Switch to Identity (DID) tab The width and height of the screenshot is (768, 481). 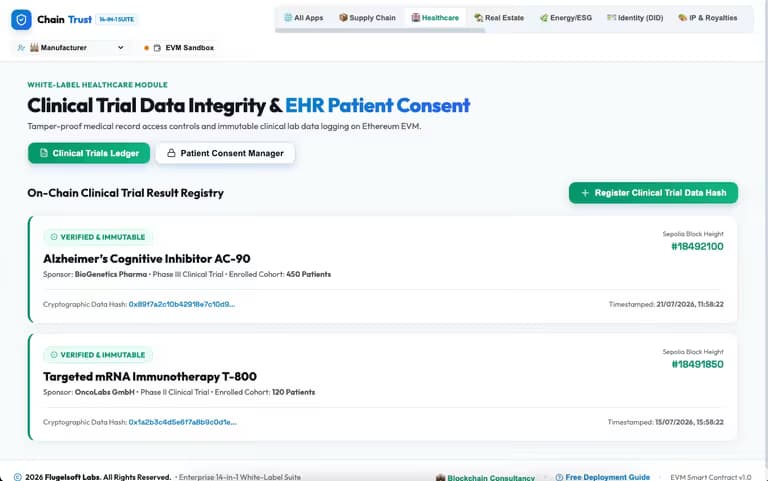635,18
